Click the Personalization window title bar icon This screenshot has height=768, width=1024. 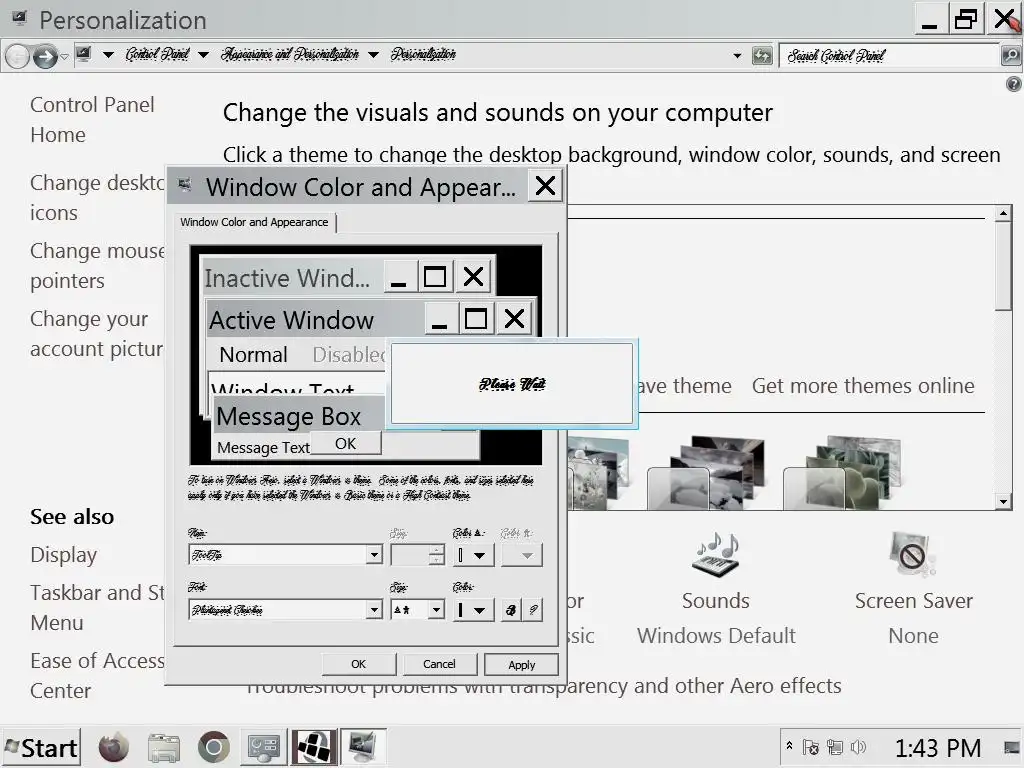[20, 18]
